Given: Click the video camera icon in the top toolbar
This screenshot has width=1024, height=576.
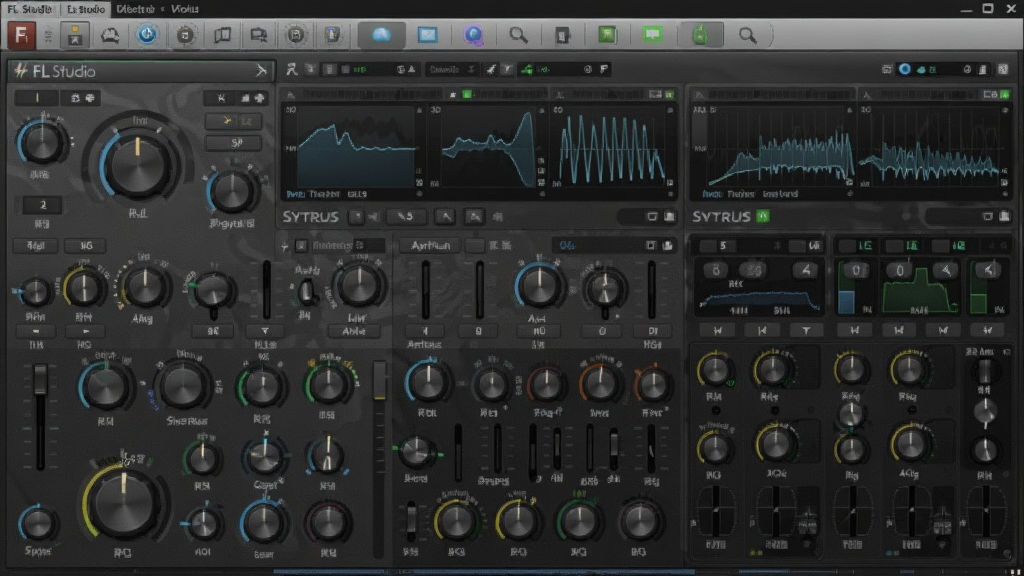Looking at the screenshot, I should (x=259, y=35).
